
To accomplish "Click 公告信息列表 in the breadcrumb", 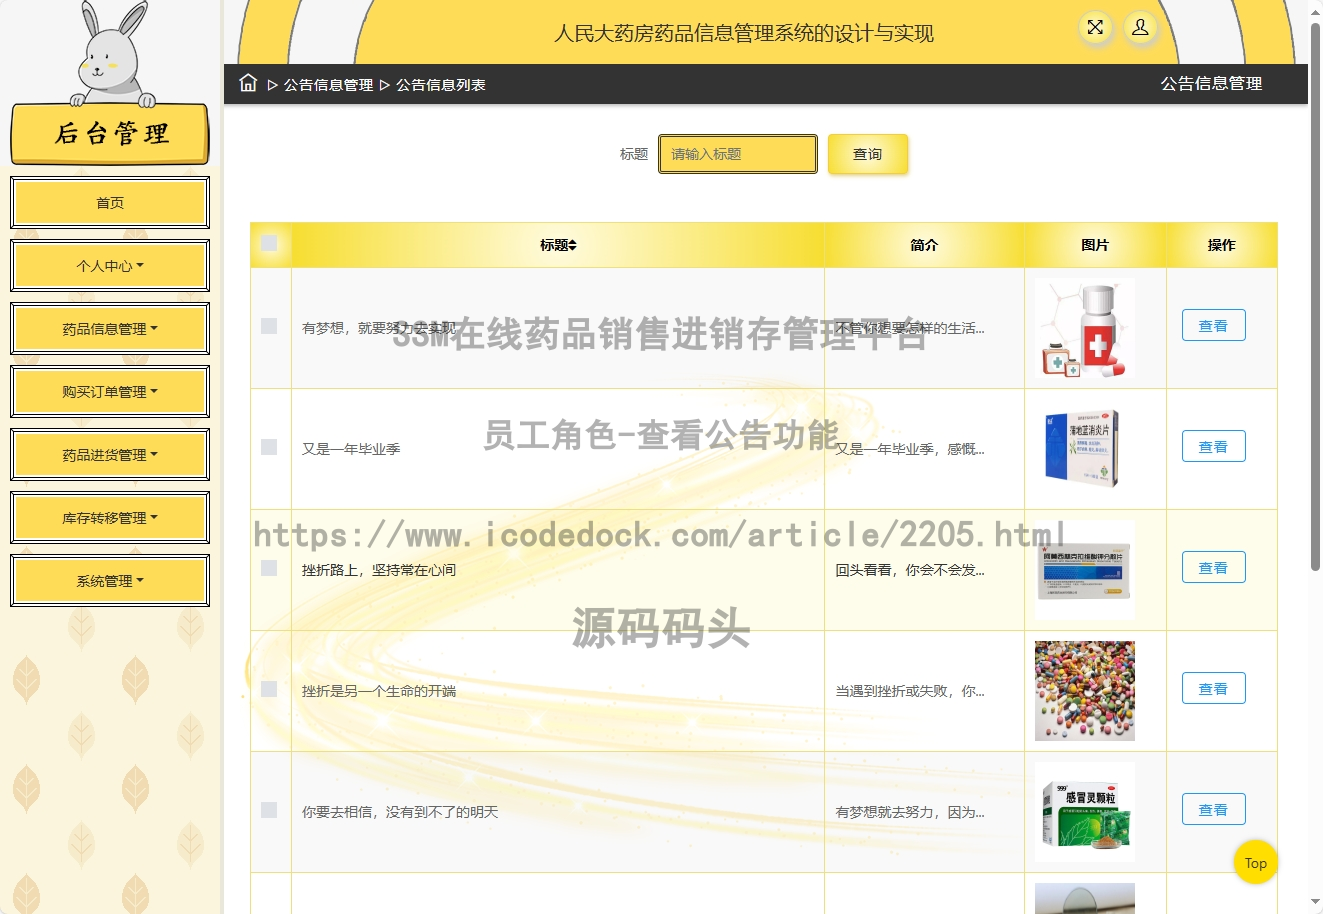I will [441, 85].
